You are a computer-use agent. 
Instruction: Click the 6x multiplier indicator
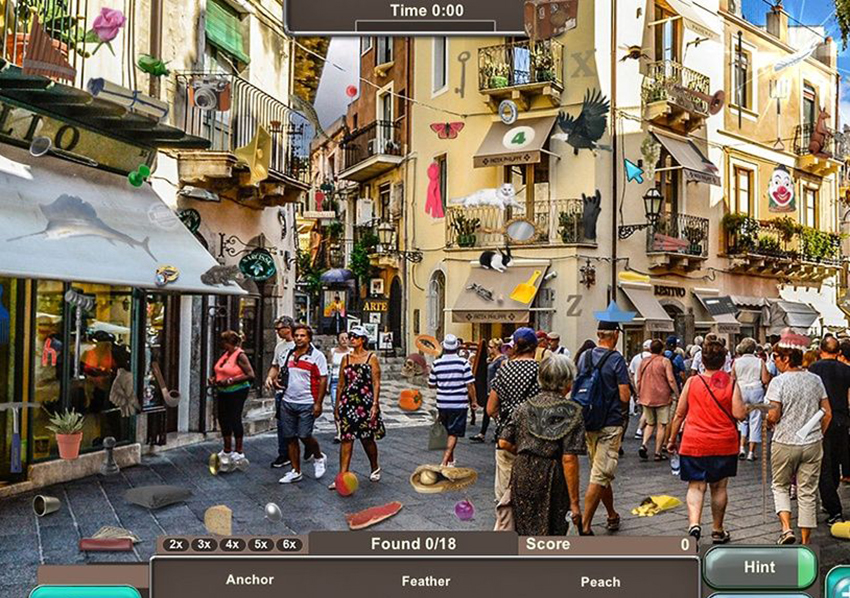(x=289, y=545)
